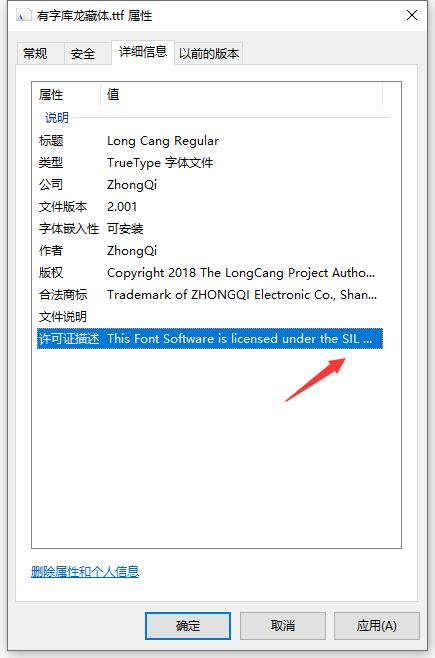
Task: Select the 详细信息 tab
Action: [x=143, y=52]
